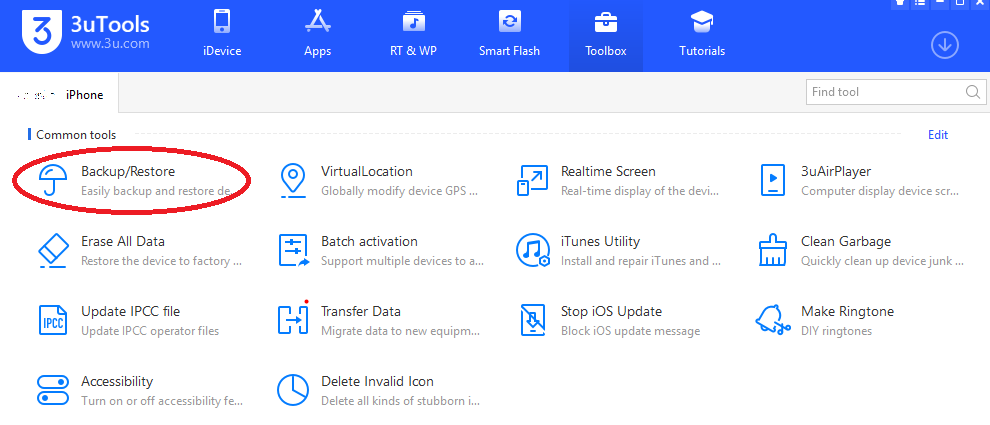Click the Make Ringtone label
Screen dimensions: 990x425
[847, 311]
